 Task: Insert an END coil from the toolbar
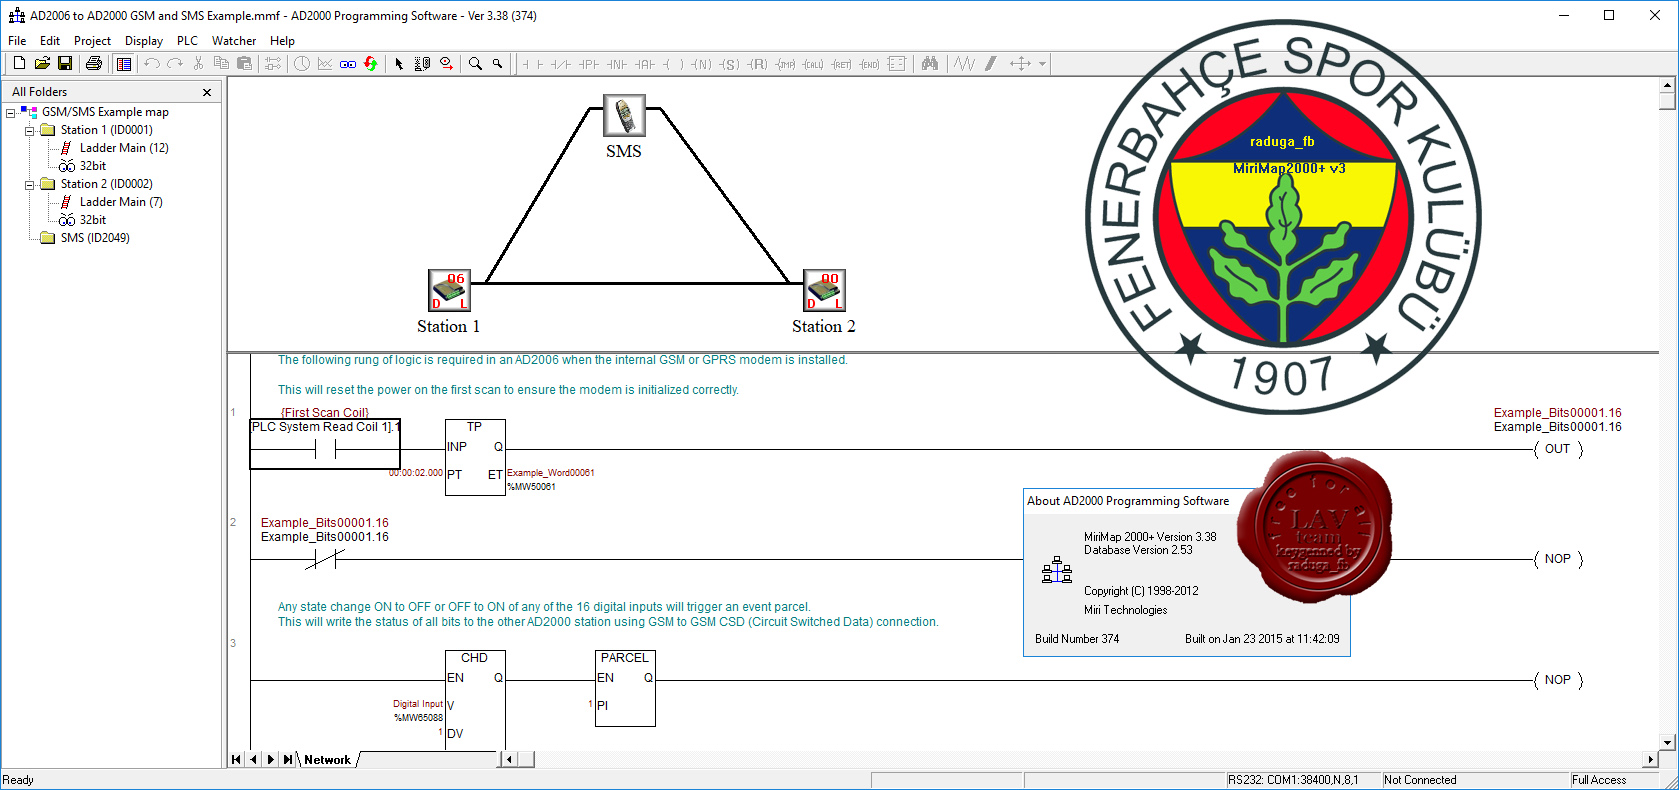[870, 64]
